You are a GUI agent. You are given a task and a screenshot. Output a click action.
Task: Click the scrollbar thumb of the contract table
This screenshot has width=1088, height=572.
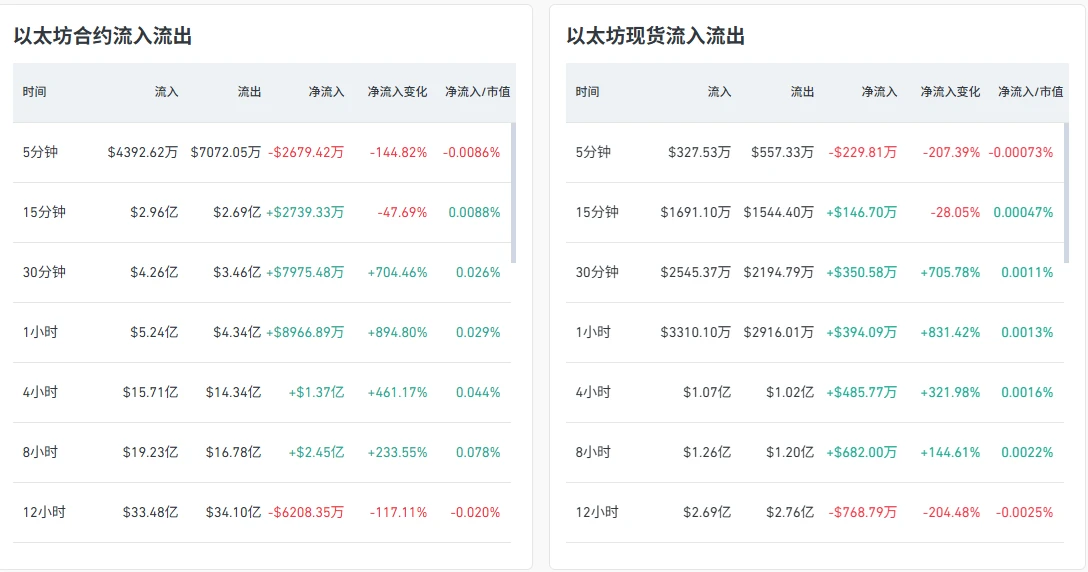click(x=513, y=193)
